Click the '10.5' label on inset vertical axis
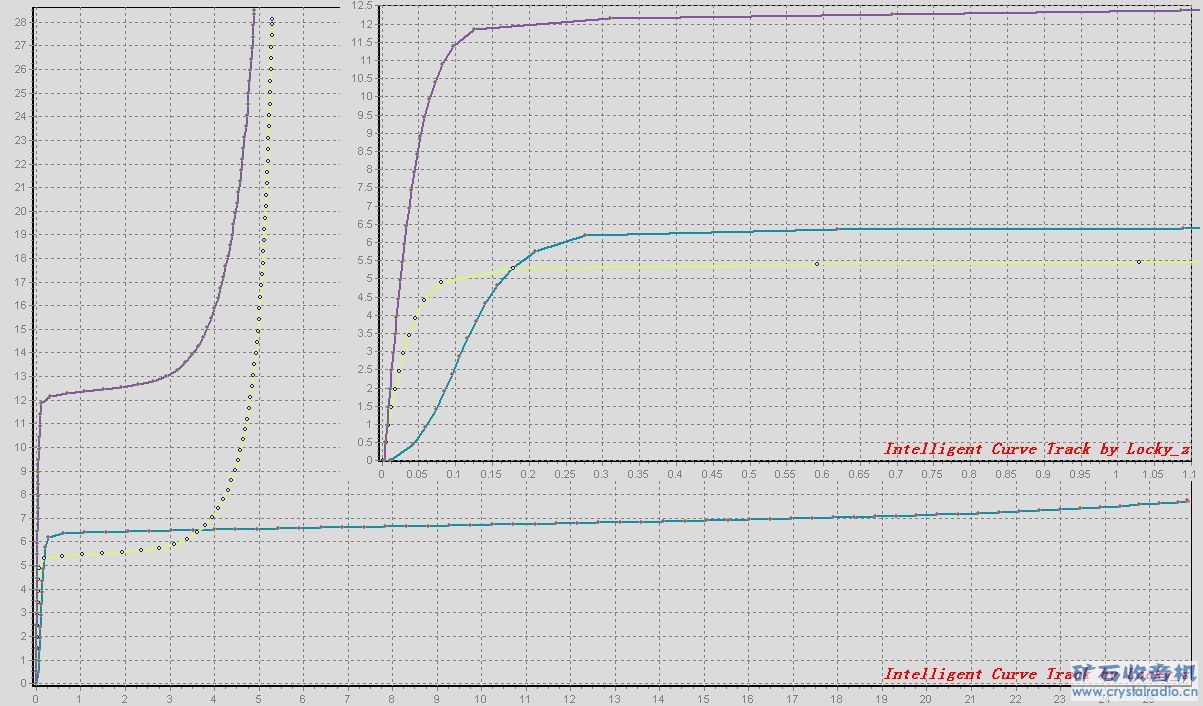Image resolution: width=1203 pixels, height=706 pixels. [363, 79]
